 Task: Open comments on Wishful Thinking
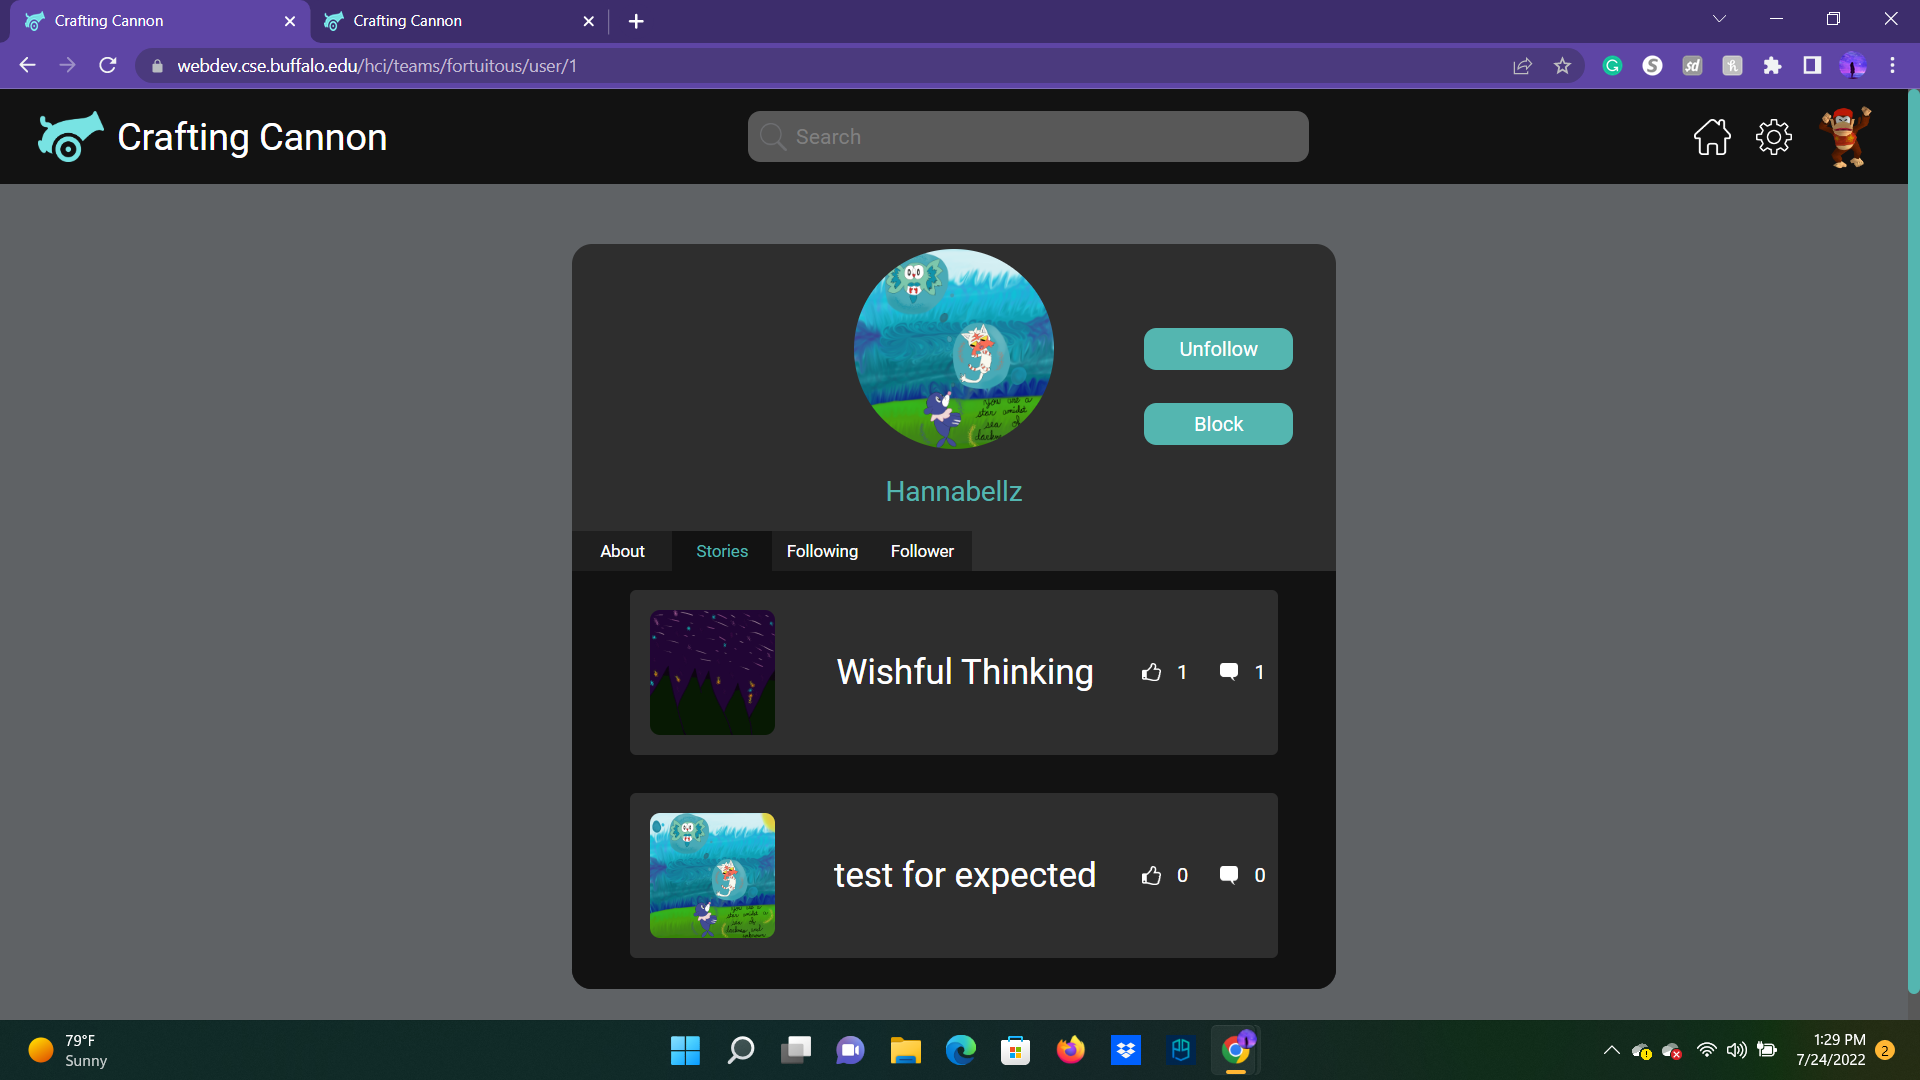click(1229, 672)
